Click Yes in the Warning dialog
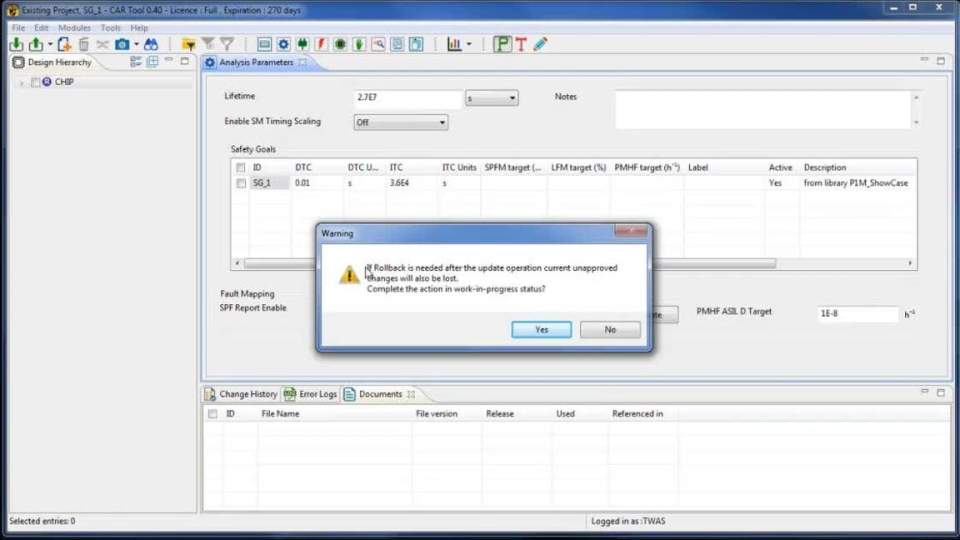Image resolution: width=960 pixels, height=540 pixels. coord(541,329)
